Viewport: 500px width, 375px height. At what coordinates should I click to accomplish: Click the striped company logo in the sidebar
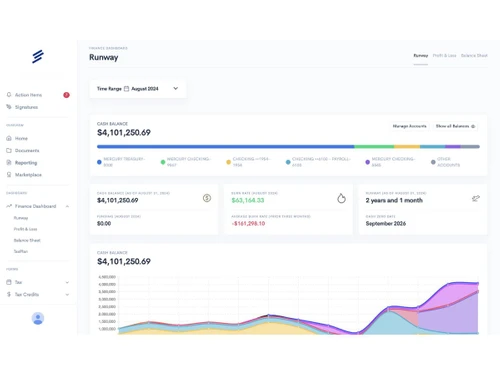pos(38,56)
